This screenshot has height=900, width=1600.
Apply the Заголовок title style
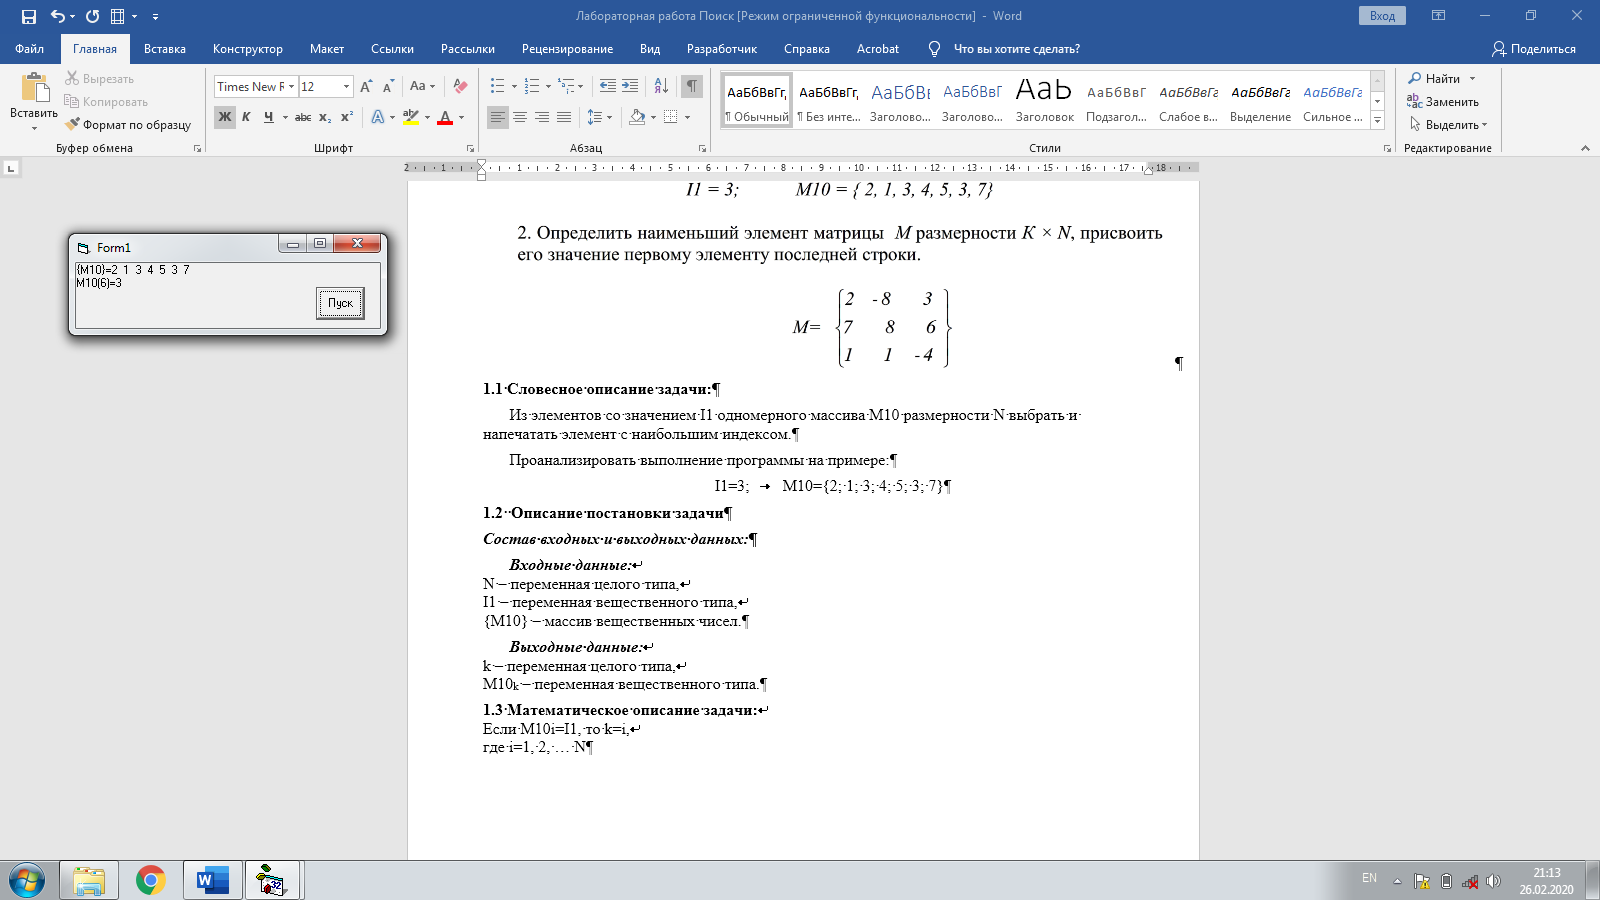point(1044,98)
